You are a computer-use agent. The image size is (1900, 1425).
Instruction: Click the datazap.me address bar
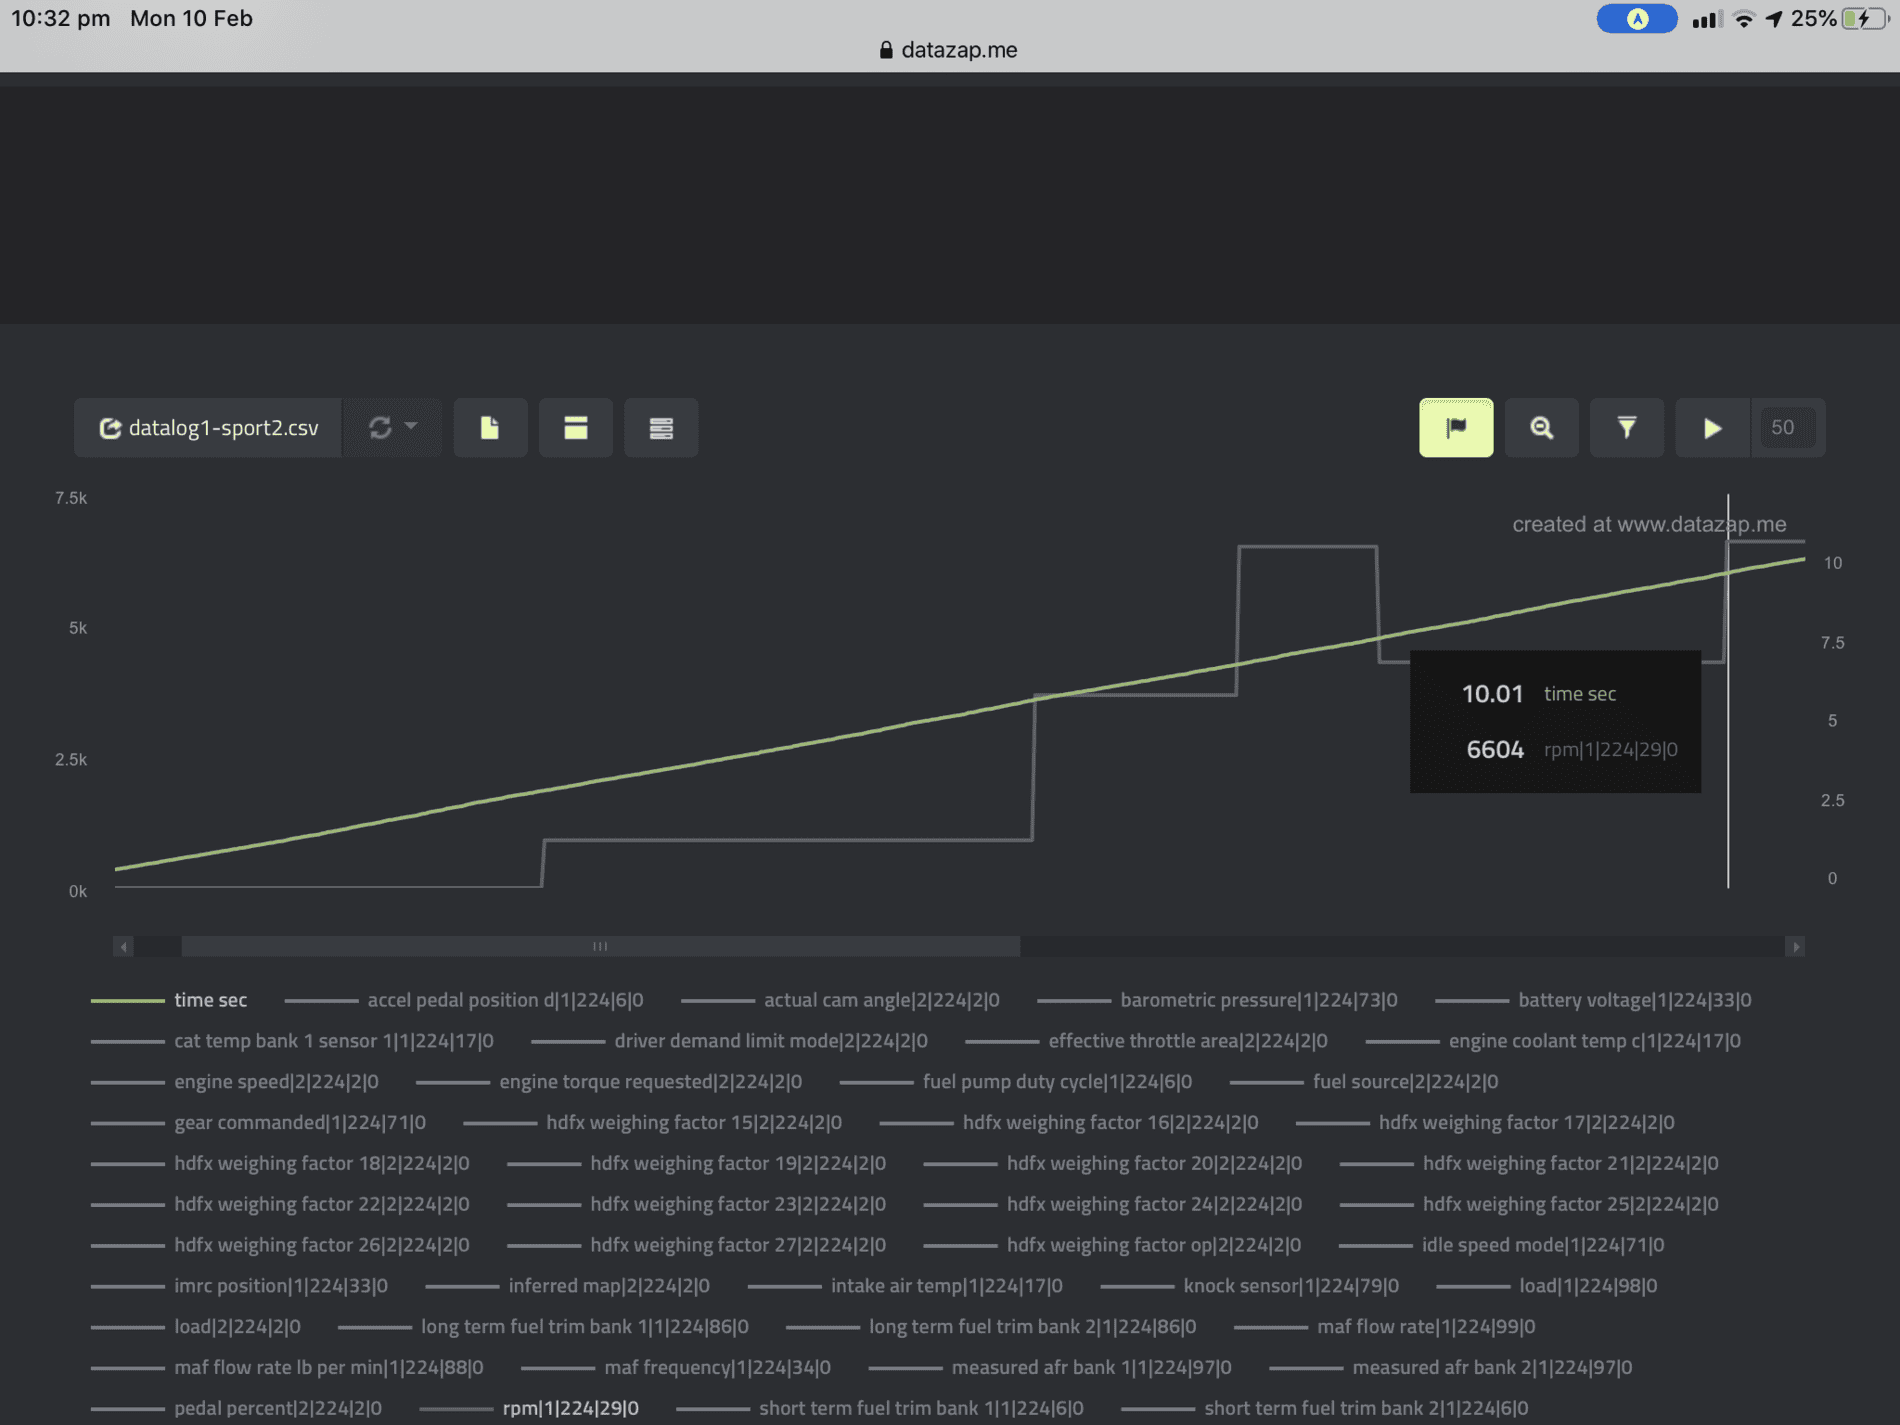tap(949, 50)
